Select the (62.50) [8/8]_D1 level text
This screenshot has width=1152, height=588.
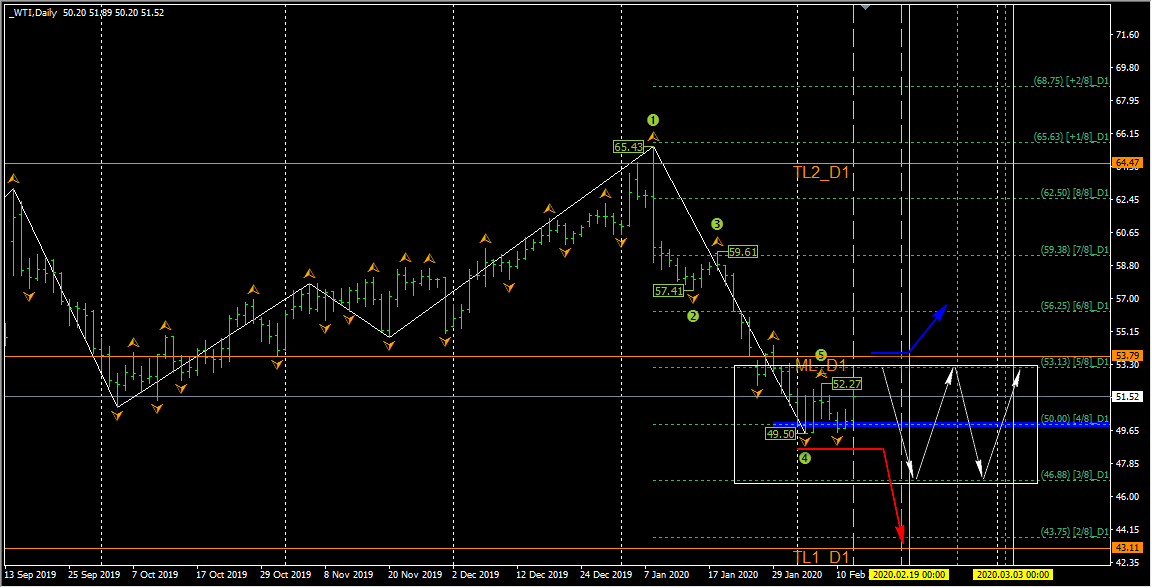click(x=1074, y=193)
